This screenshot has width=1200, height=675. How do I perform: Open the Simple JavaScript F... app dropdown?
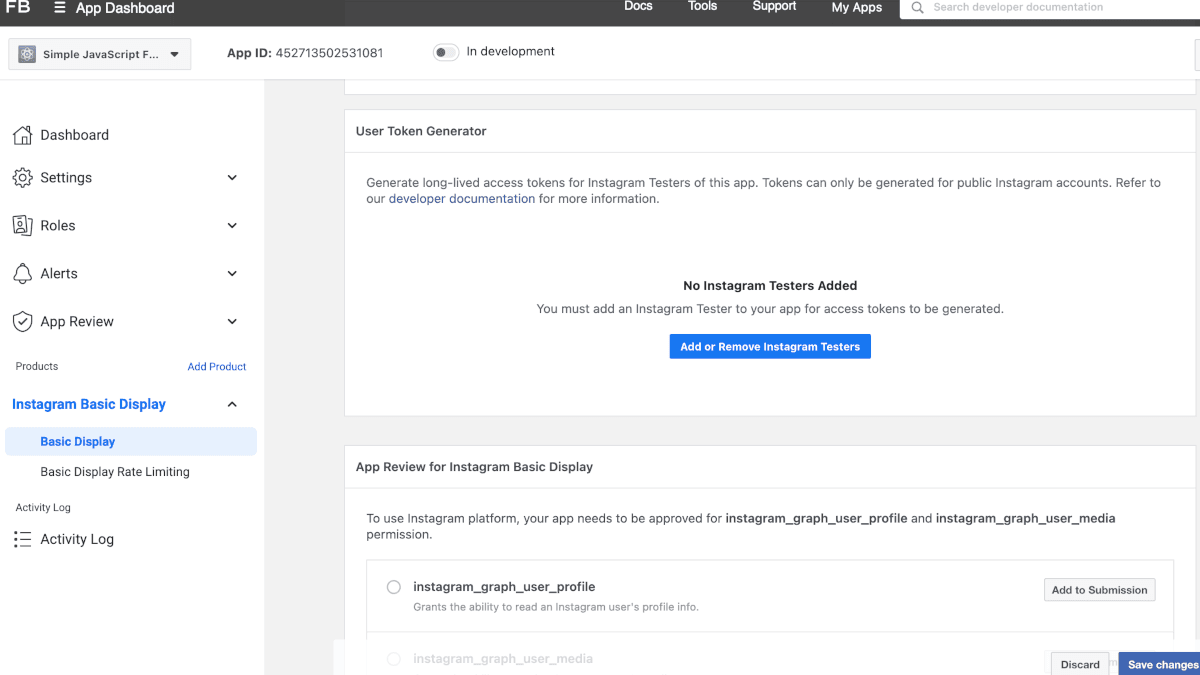pyautogui.click(x=99, y=55)
